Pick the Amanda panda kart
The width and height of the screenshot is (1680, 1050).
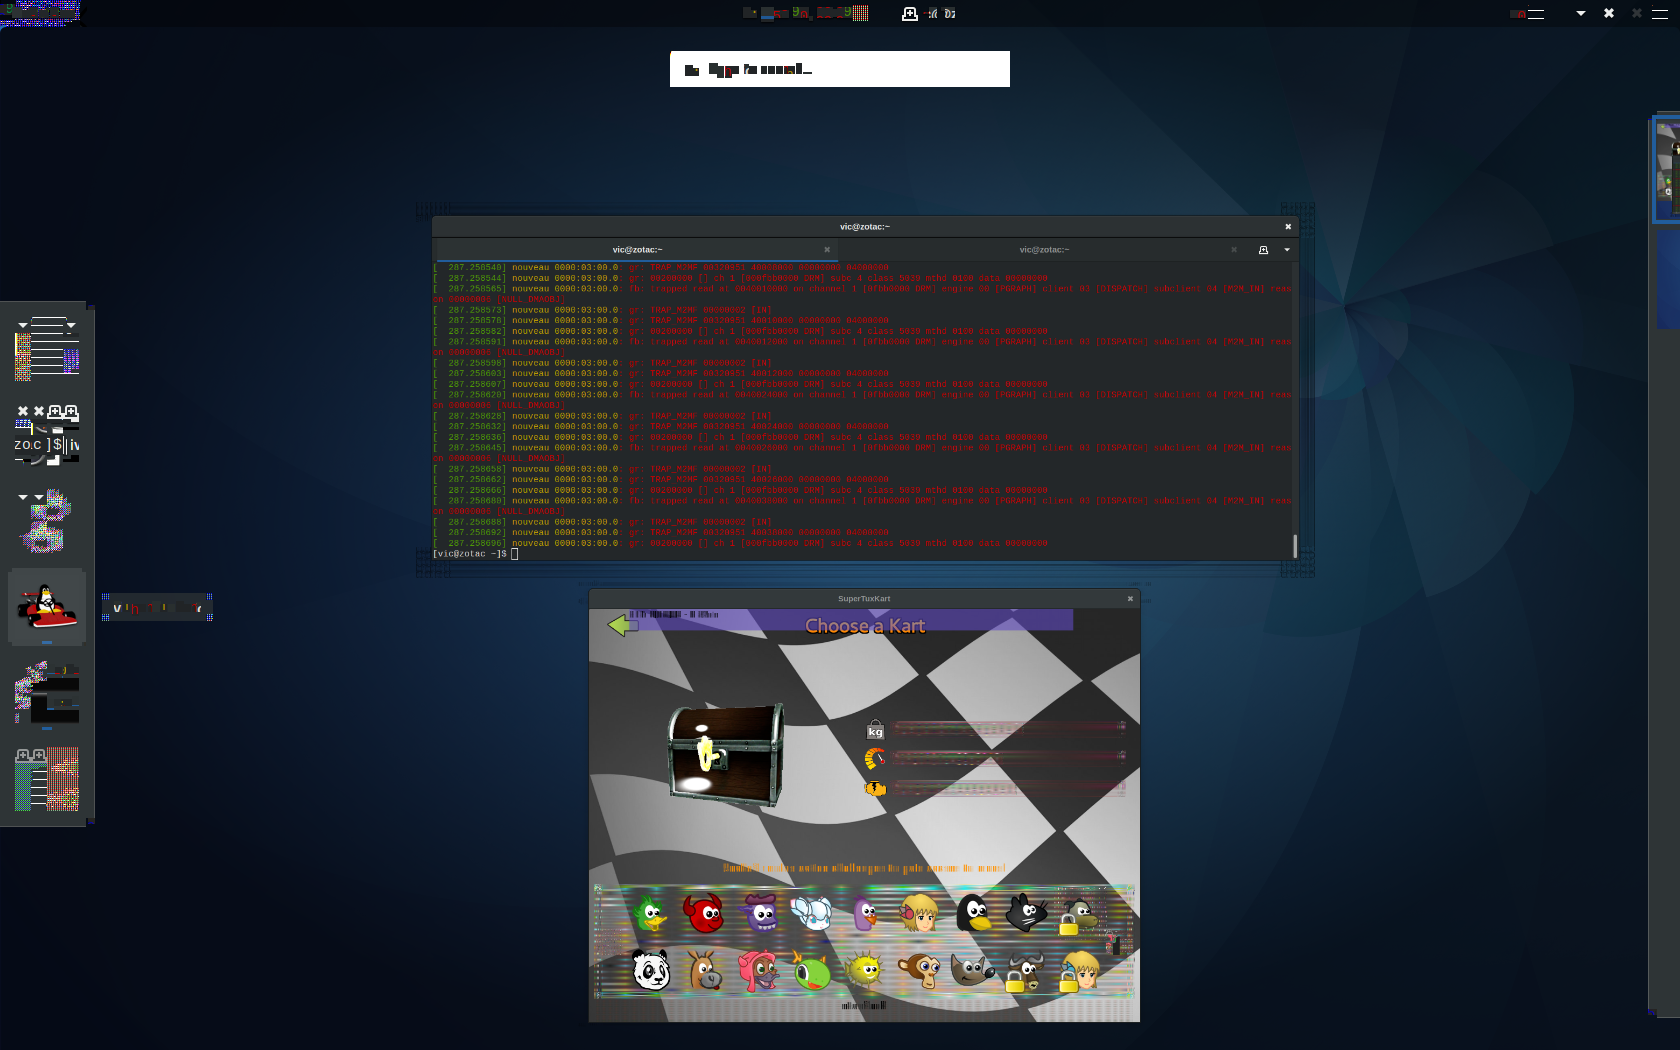tap(651, 970)
